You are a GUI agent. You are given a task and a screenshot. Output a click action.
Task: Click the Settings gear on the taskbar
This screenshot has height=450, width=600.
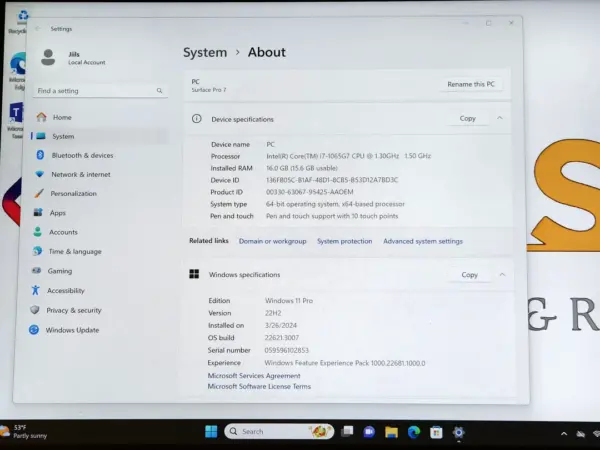click(458, 432)
